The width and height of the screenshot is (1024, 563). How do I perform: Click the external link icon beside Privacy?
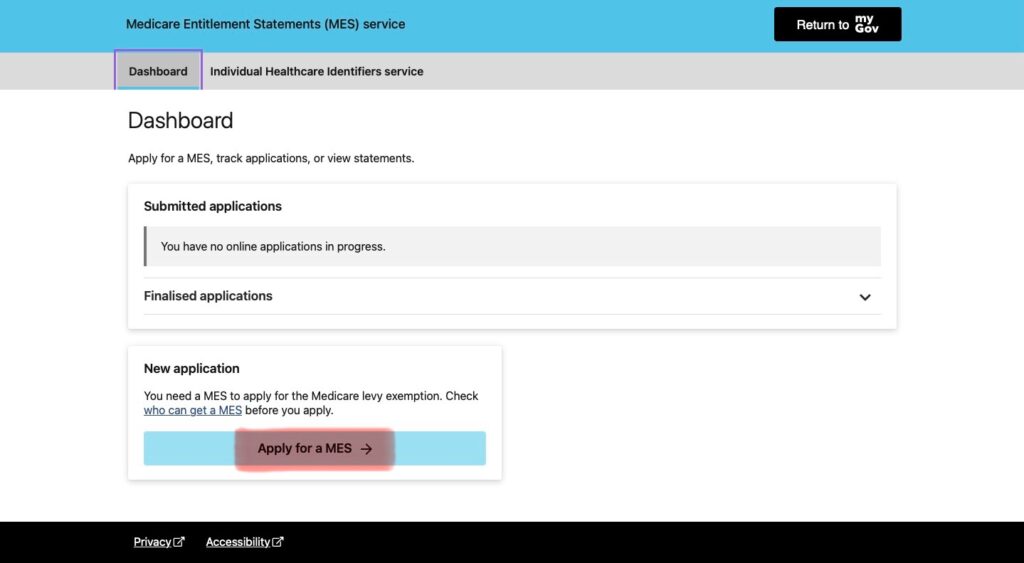point(179,541)
